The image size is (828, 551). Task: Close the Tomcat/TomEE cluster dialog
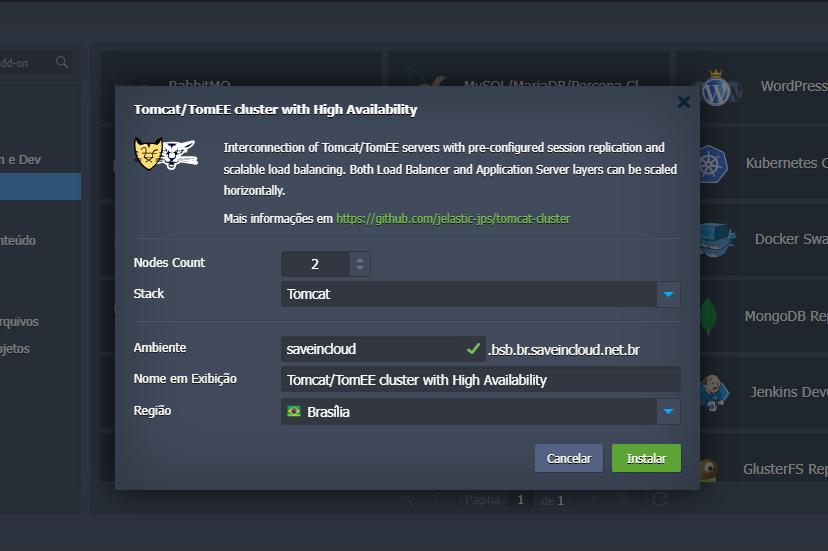click(x=683, y=102)
